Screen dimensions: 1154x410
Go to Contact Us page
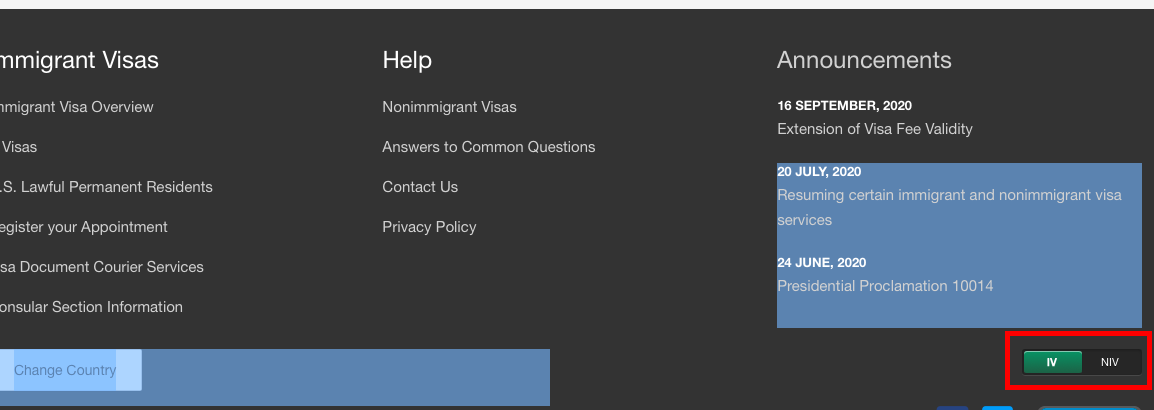coord(420,187)
